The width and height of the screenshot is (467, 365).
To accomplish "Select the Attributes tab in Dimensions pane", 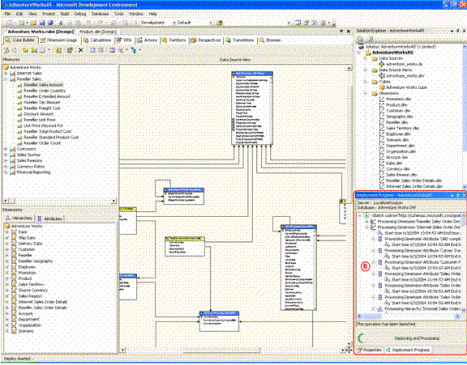I will coord(50,218).
